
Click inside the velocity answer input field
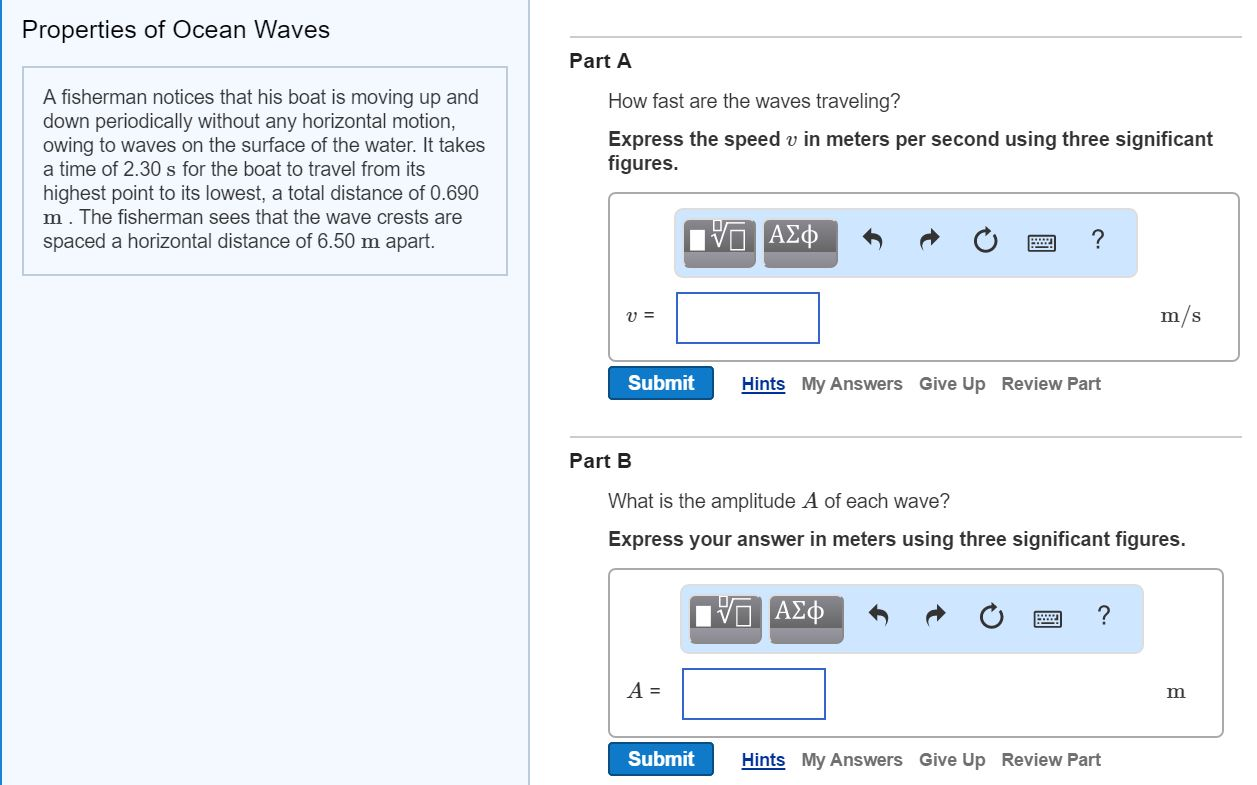[x=747, y=317]
